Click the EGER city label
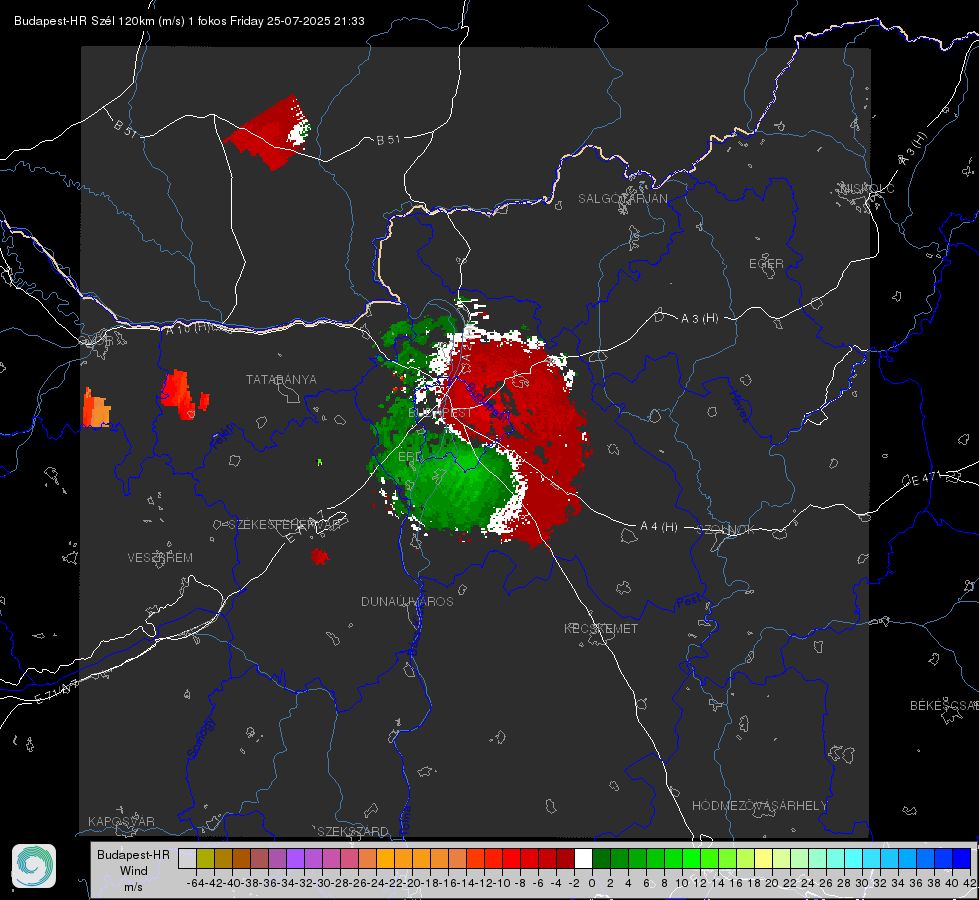This screenshot has height=900, width=979. click(766, 264)
